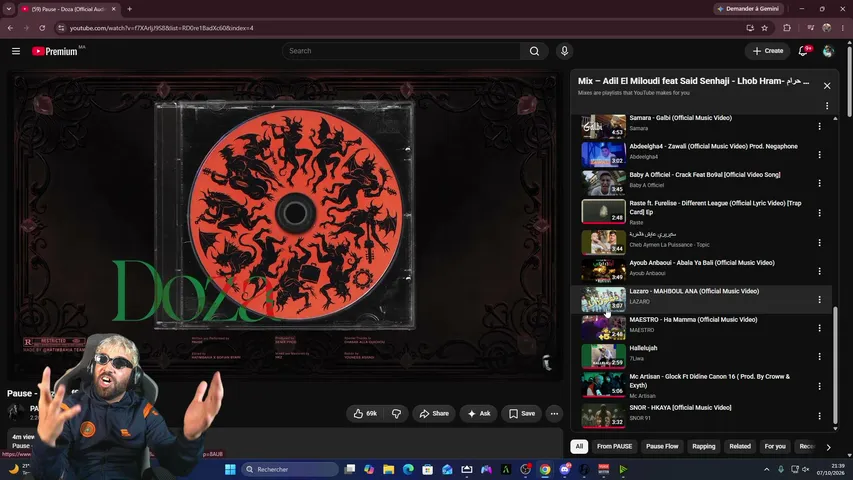853x480 pixels.
Task: Open tab search dropdown arrow
Action: (x=9, y=9)
